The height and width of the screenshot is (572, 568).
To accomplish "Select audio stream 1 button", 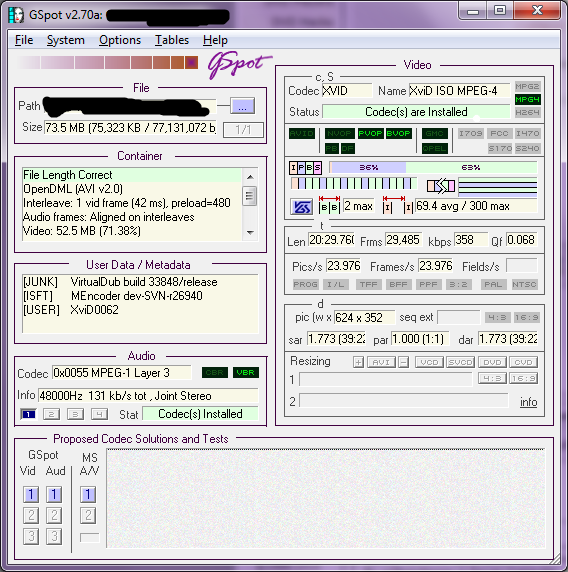I will click(x=28, y=414).
